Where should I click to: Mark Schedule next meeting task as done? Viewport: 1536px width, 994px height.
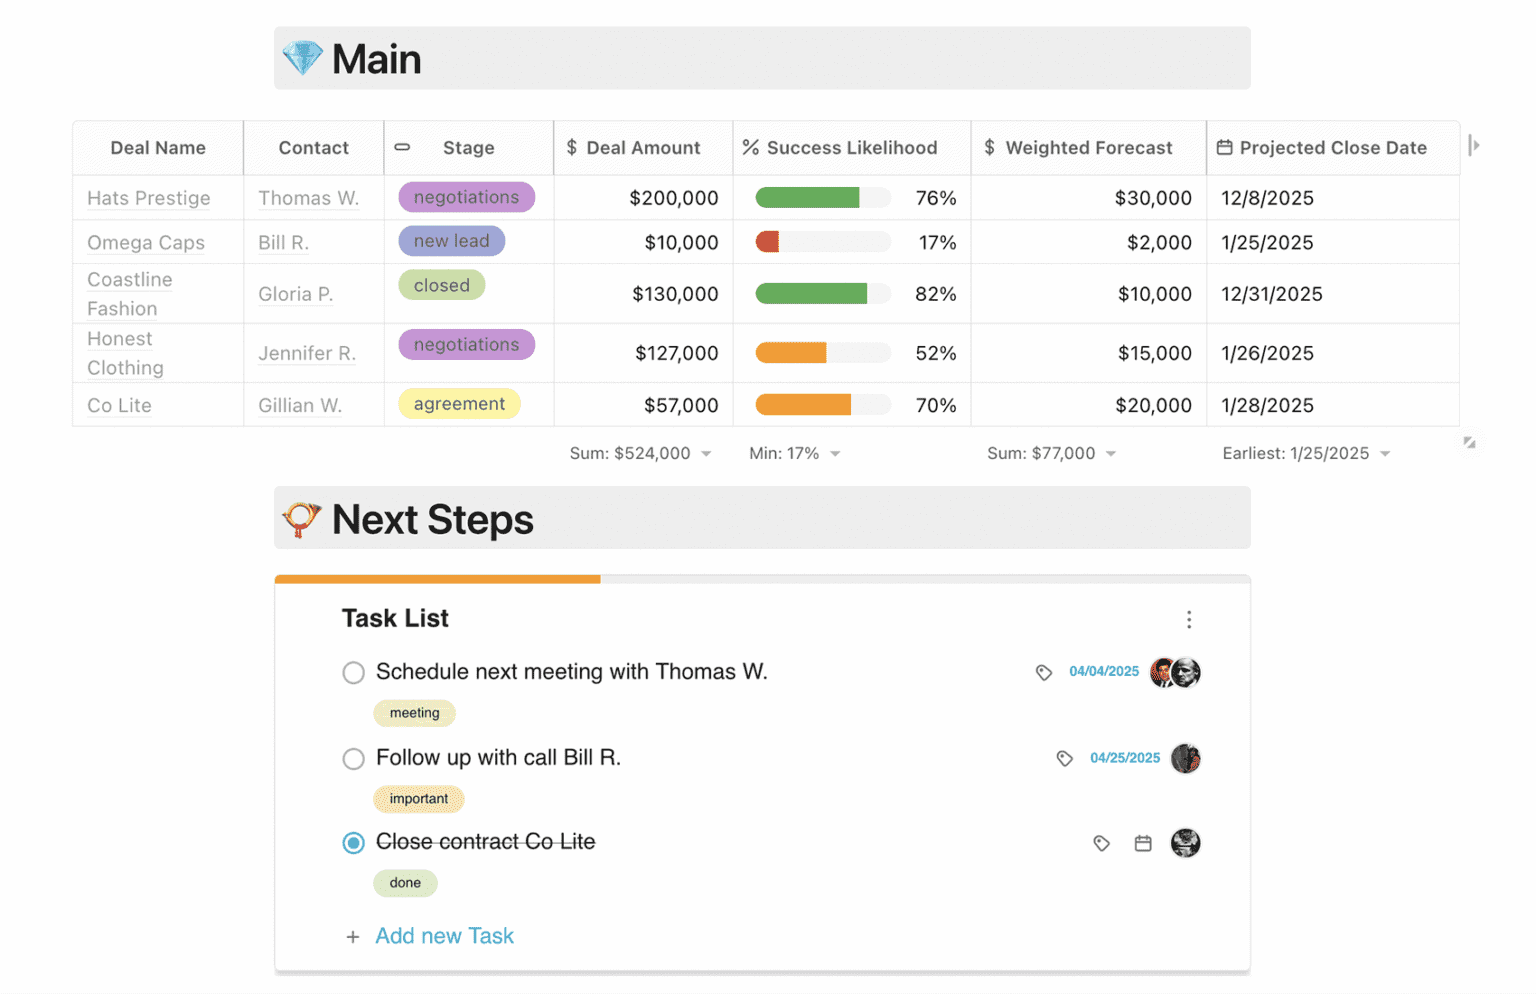(x=353, y=672)
